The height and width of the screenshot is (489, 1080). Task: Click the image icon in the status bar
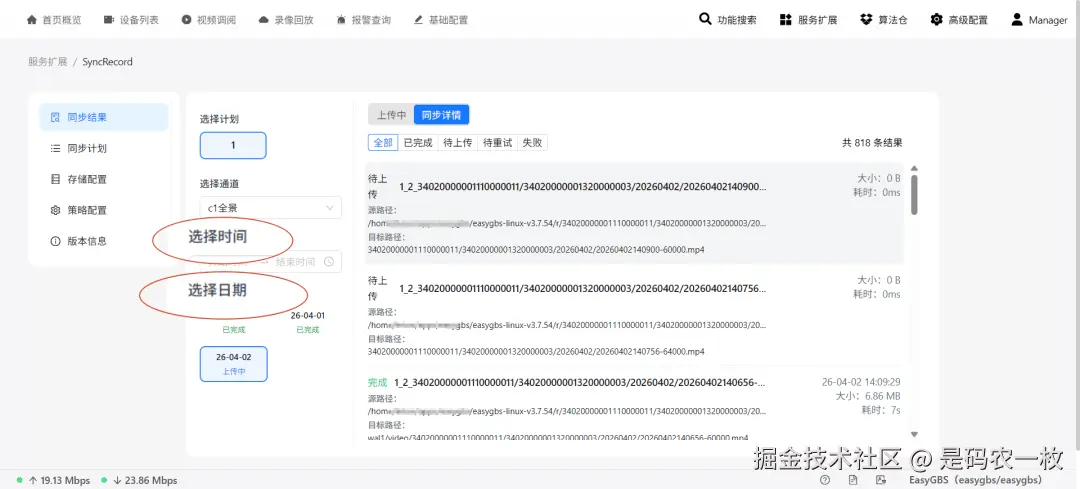click(880, 480)
